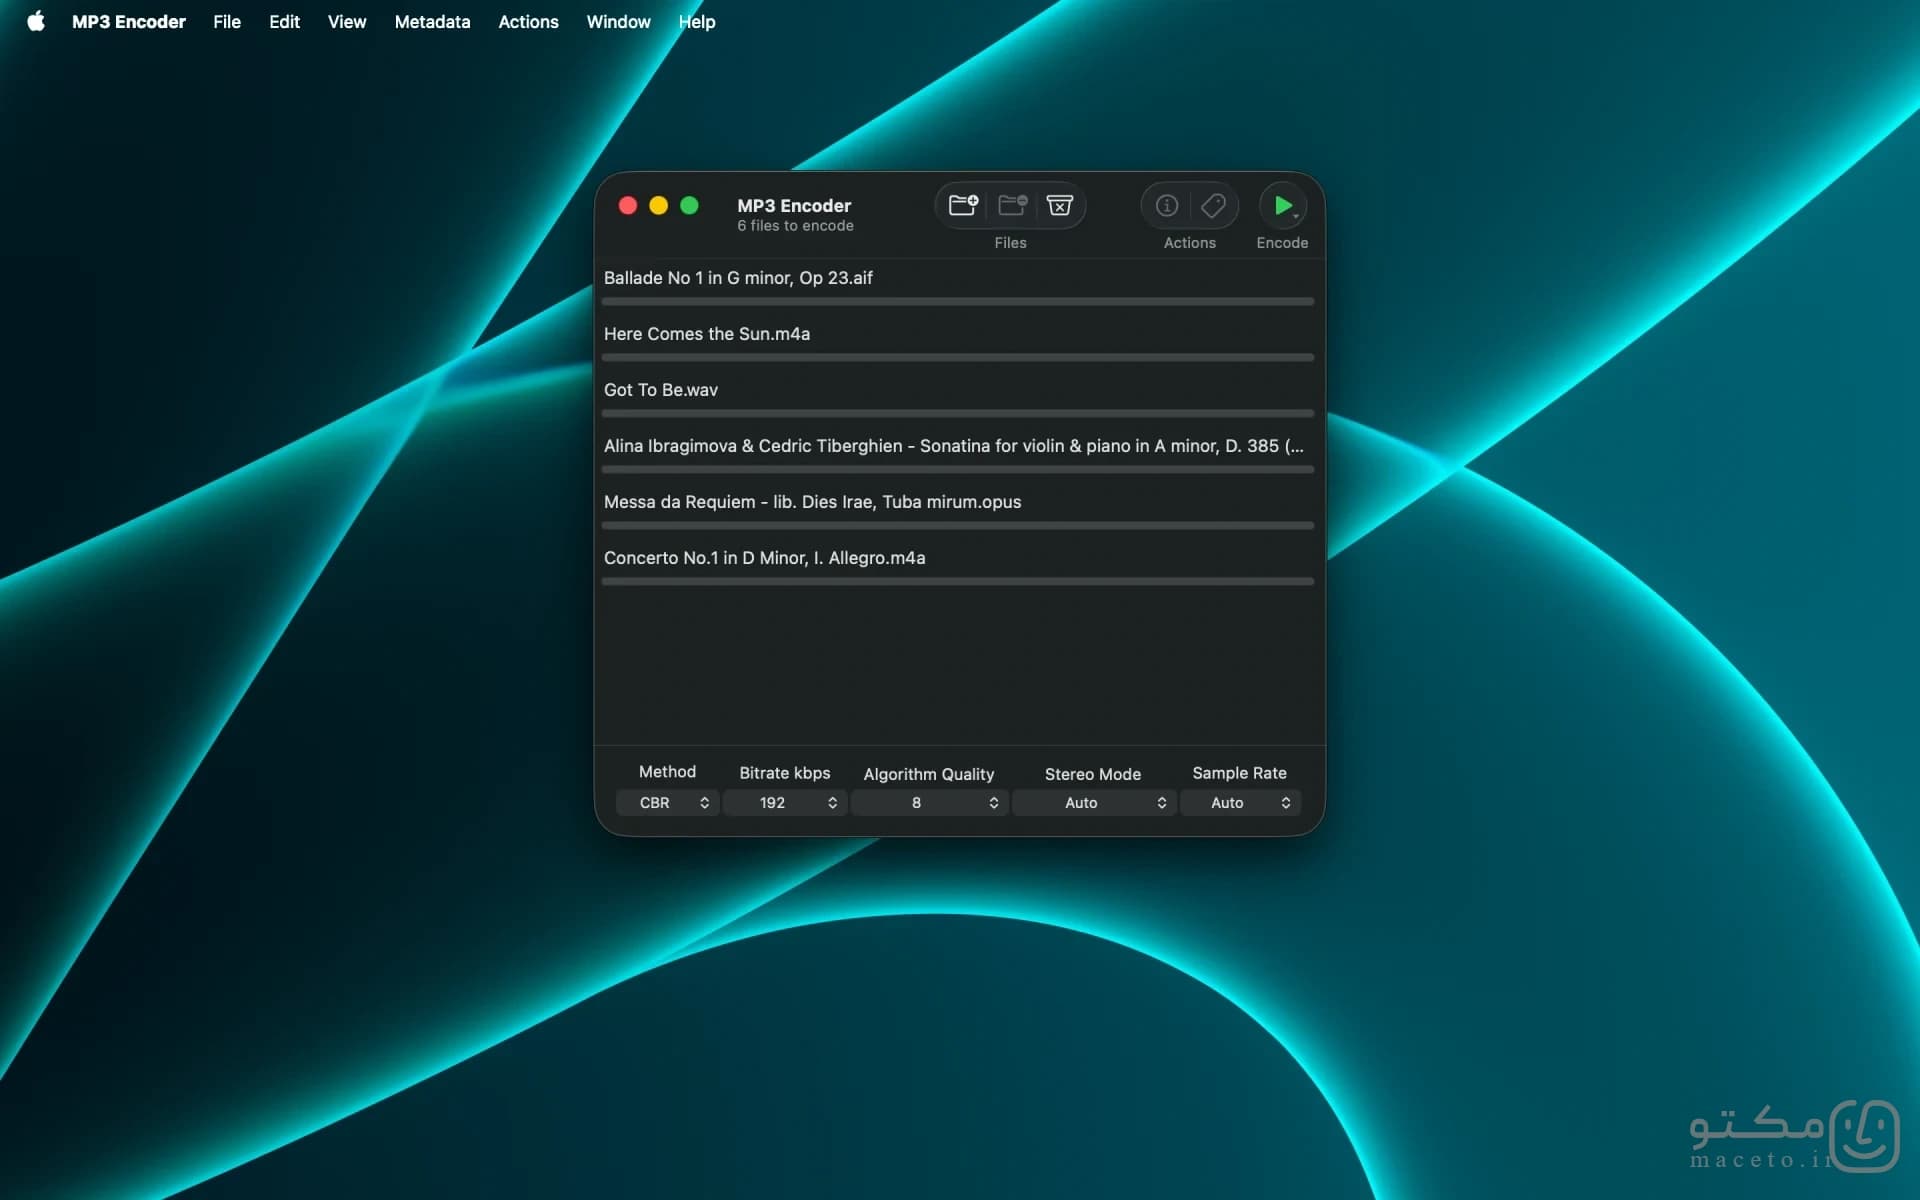
Task: Click the green zoom window button
Action: [x=689, y=205]
